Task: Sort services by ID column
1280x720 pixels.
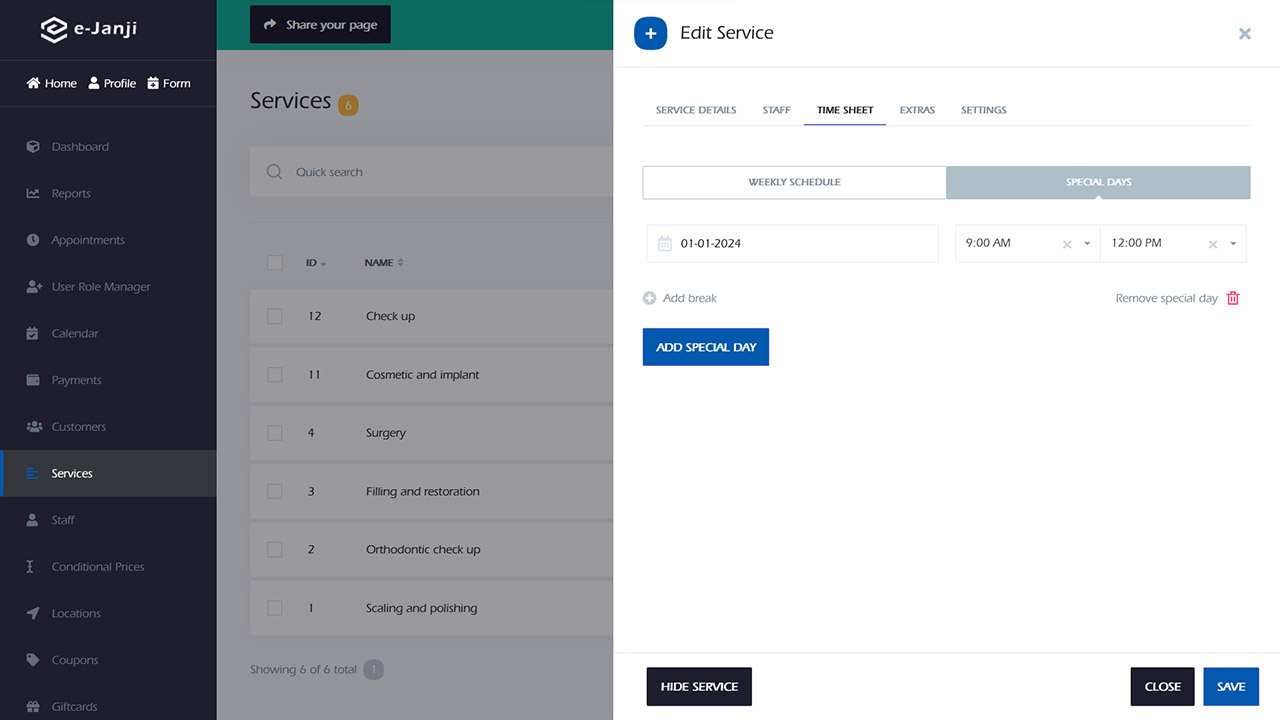Action: pos(316,263)
